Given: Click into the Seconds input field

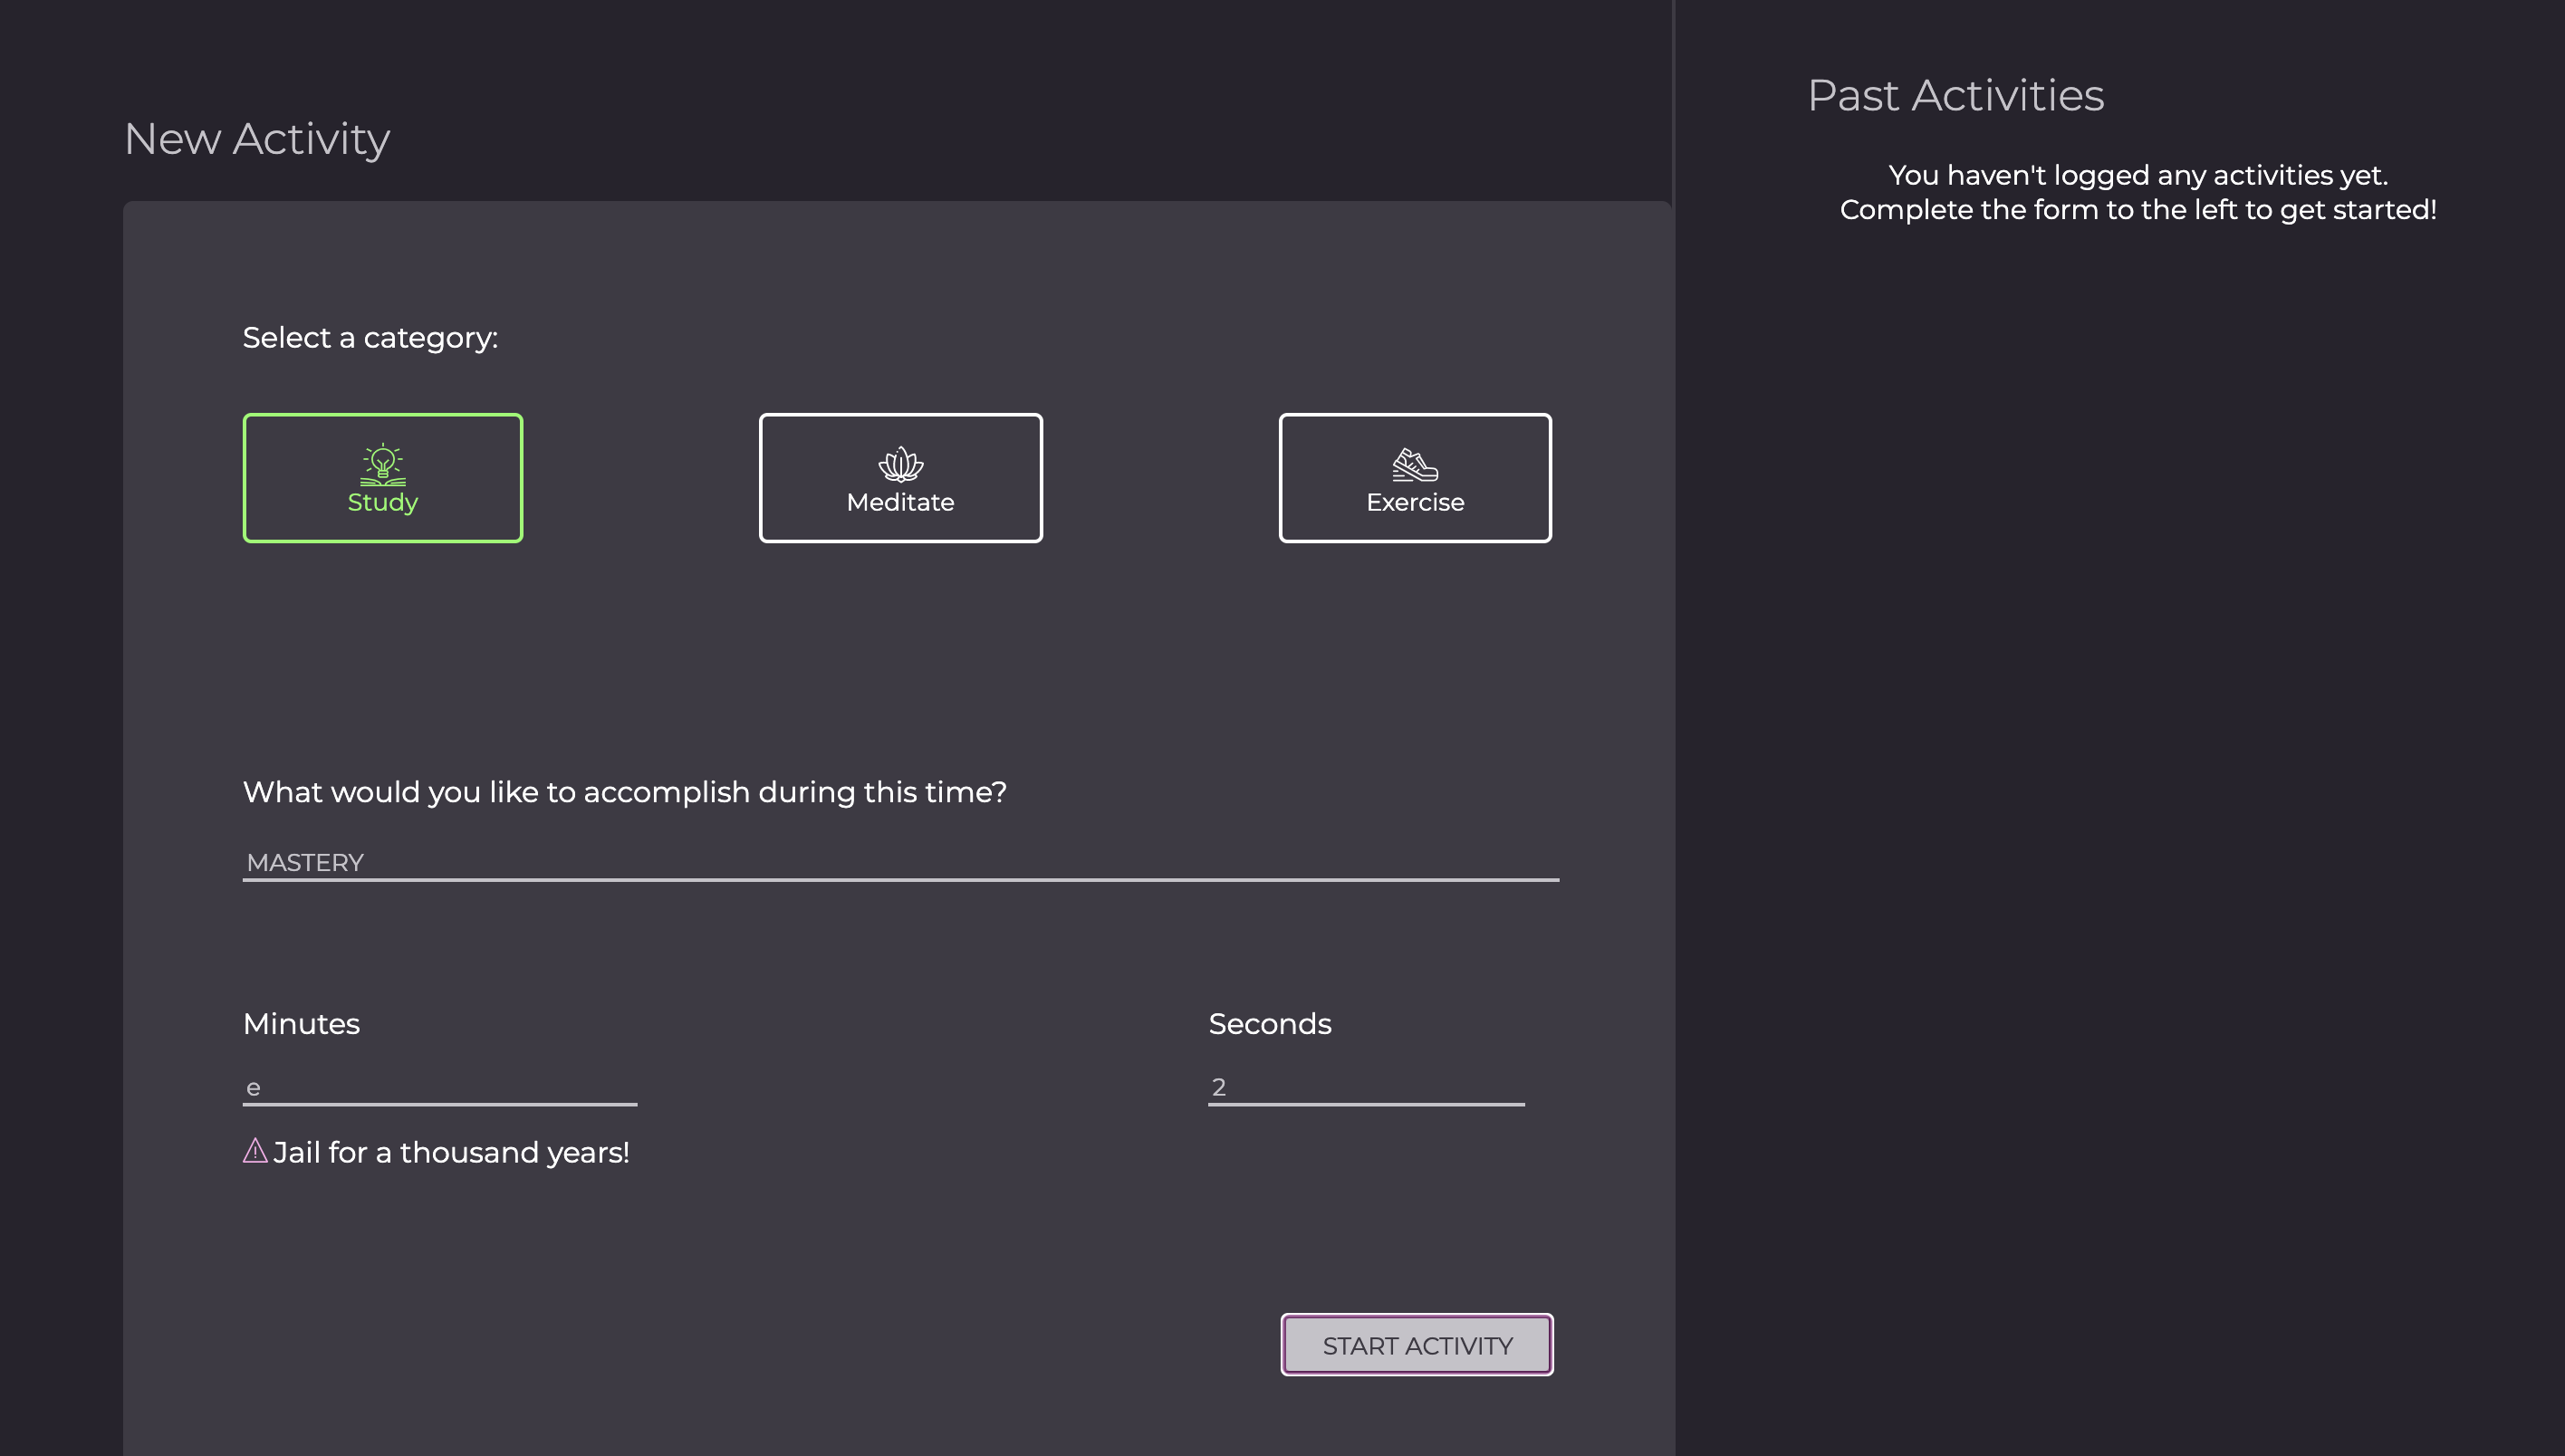Looking at the screenshot, I should pyautogui.click(x=1366, y=1087).
